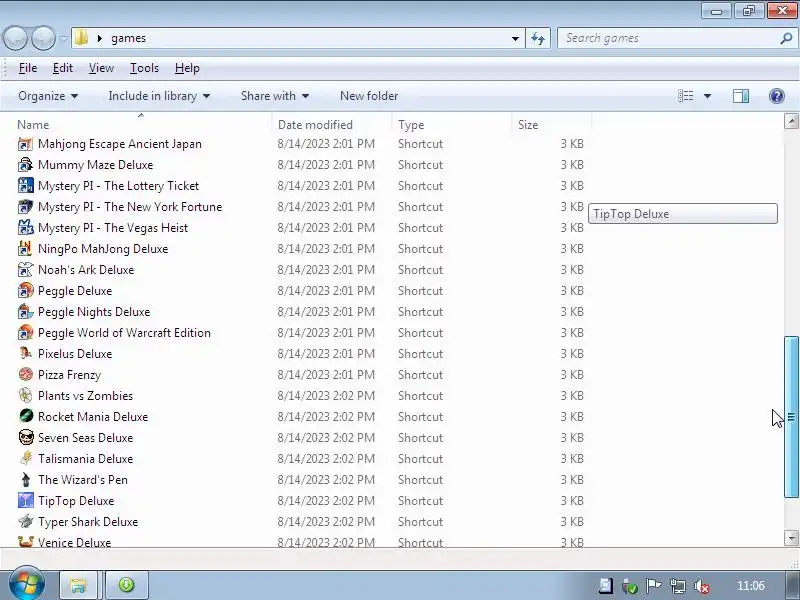Click the network tray icon
The image size is (800, 600).
click(x=678, y=586)
